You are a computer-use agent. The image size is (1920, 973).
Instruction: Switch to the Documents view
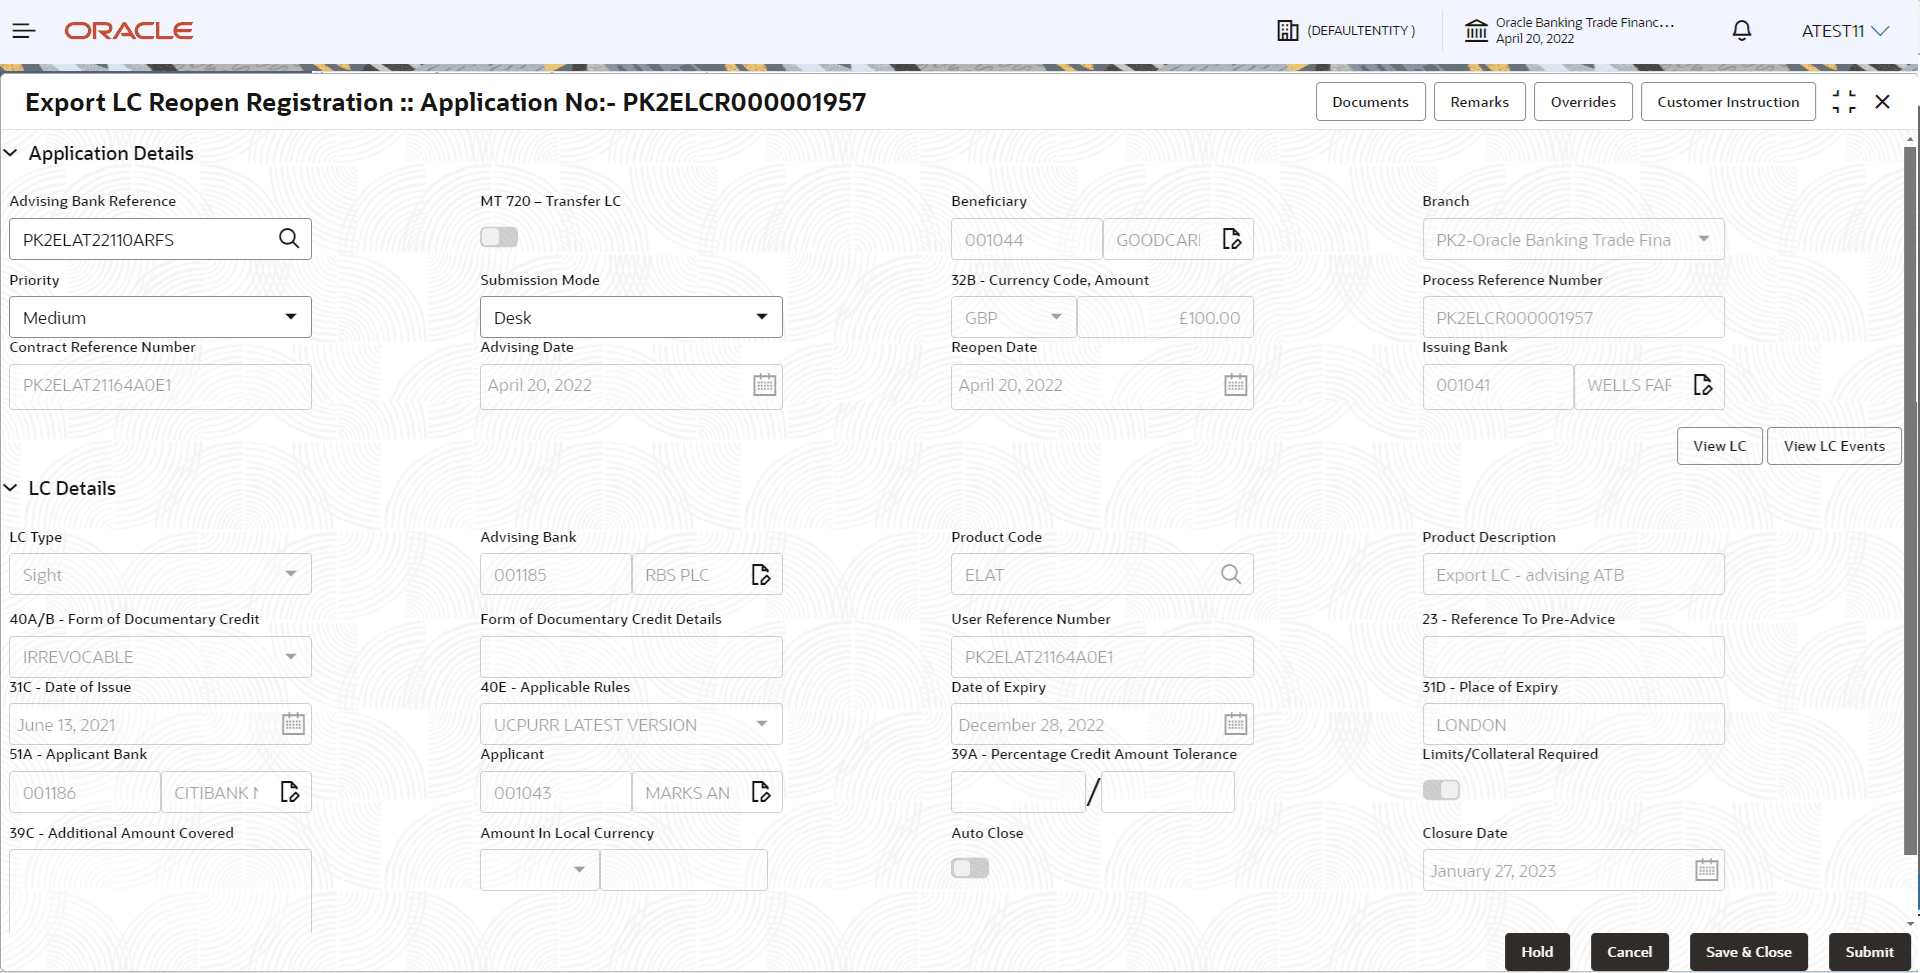(1369, 101)
